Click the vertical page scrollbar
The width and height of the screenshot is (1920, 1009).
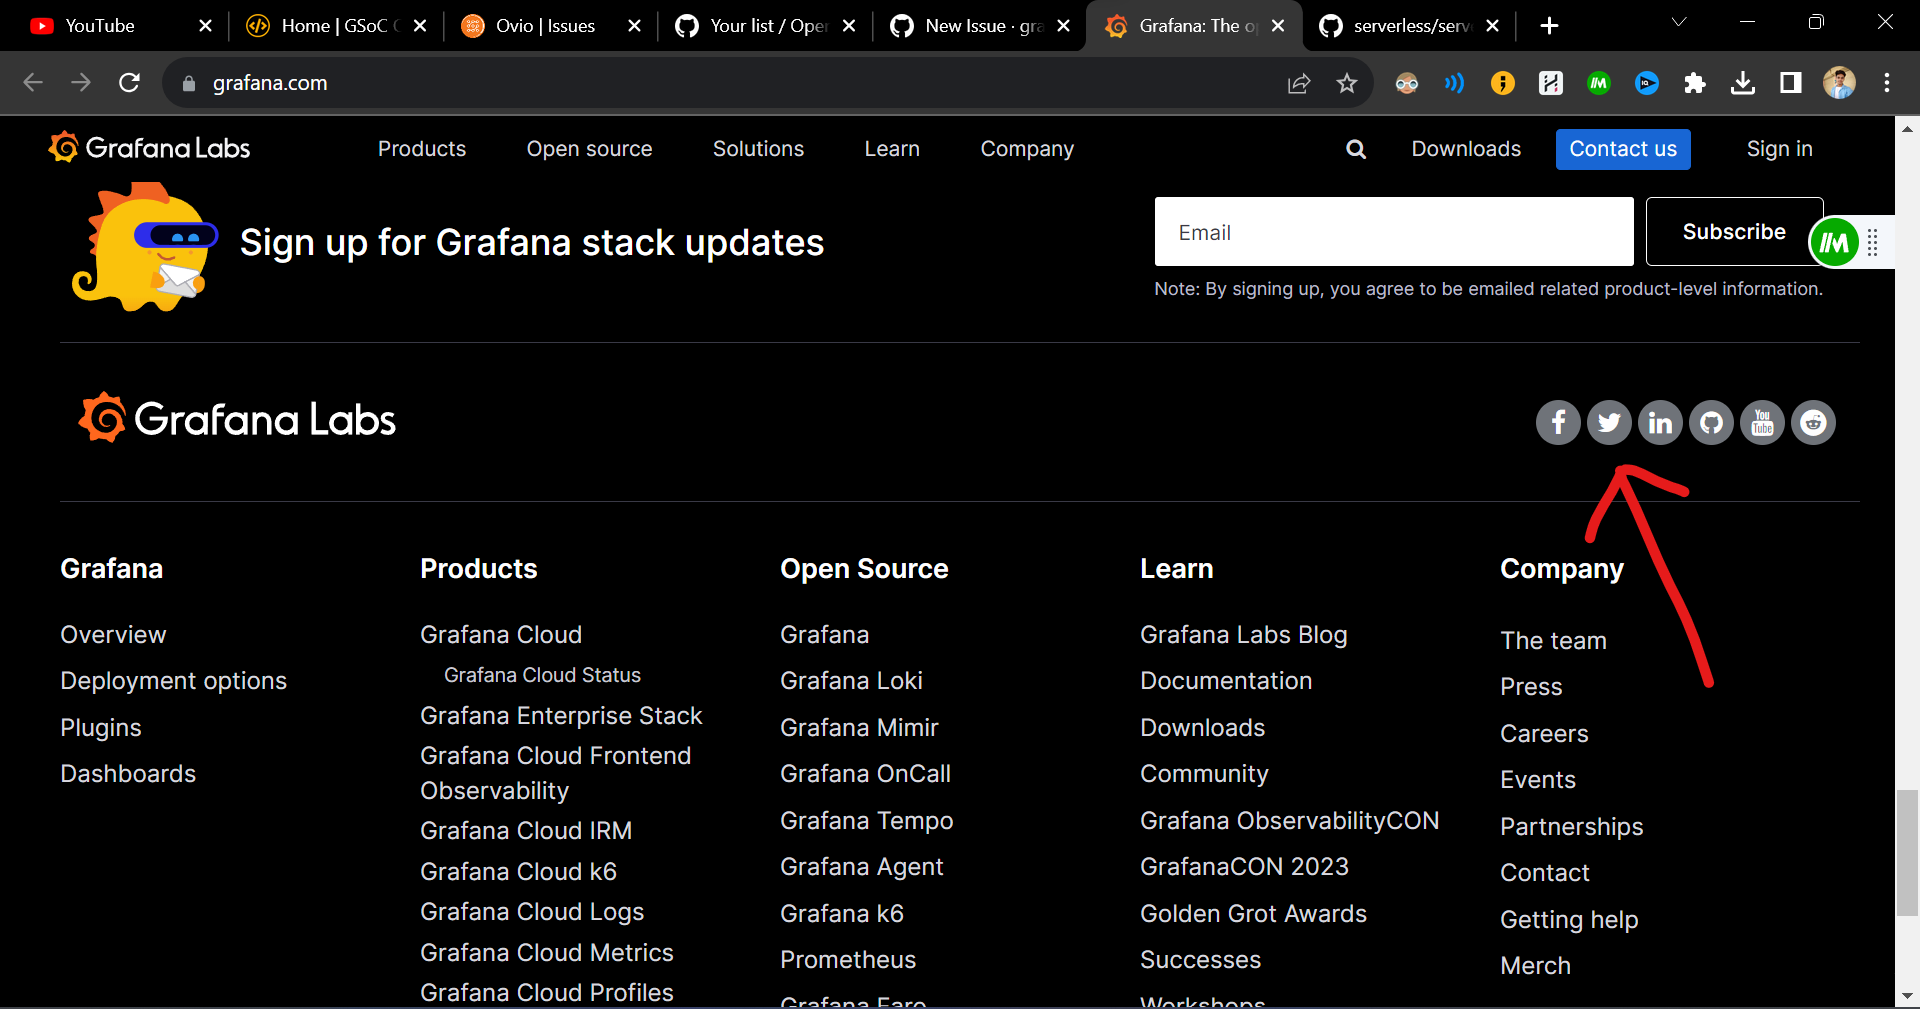click(x=1908, y=855)
